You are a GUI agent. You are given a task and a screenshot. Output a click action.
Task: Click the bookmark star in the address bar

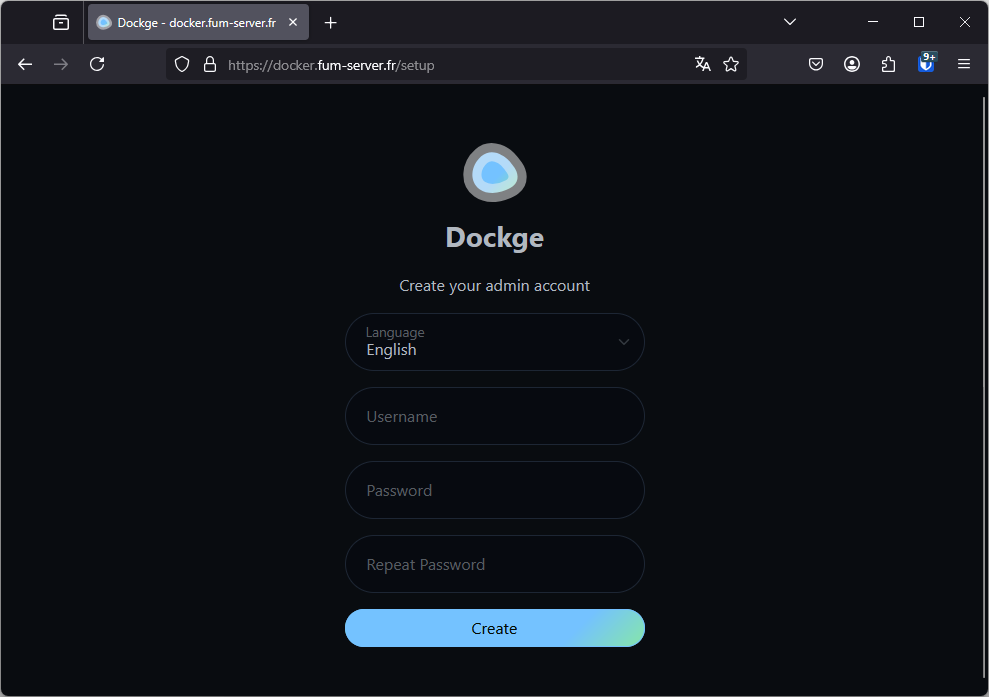coord(731,63)
